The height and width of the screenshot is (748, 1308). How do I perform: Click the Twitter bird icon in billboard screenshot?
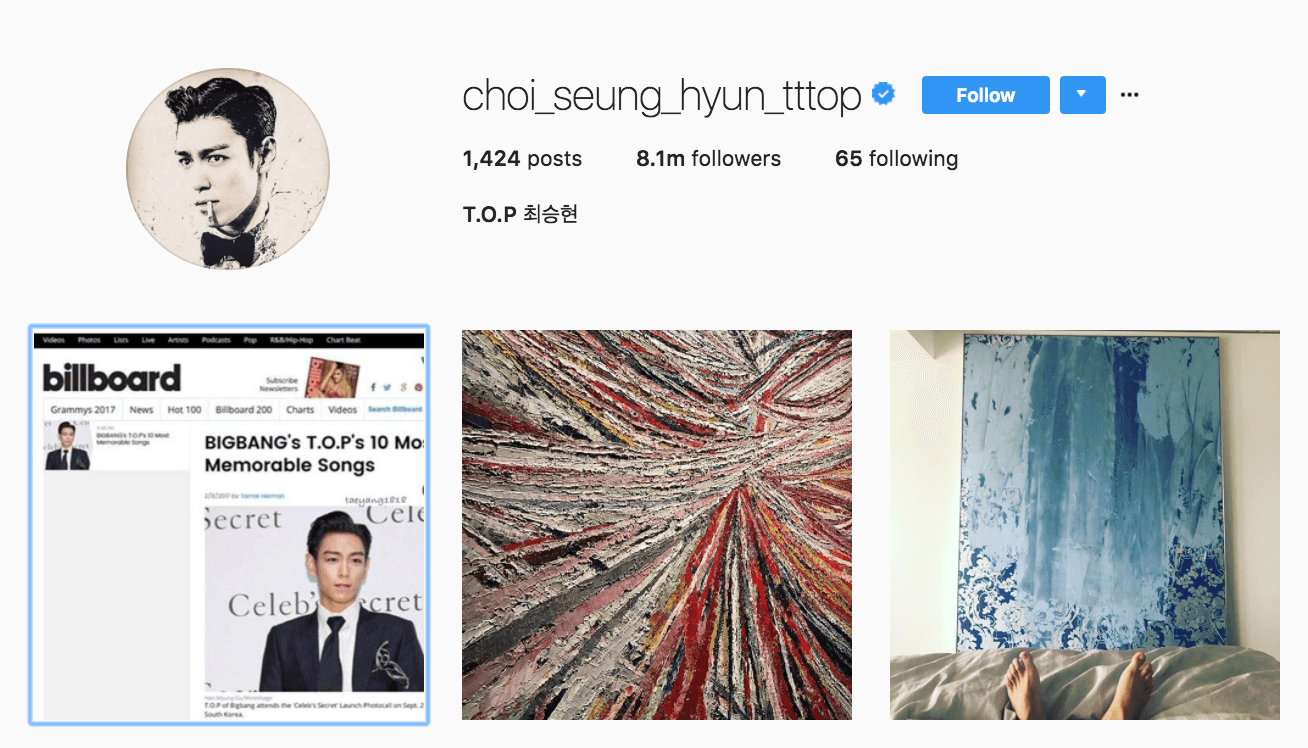pyautogui.click(x=388, y=387)
